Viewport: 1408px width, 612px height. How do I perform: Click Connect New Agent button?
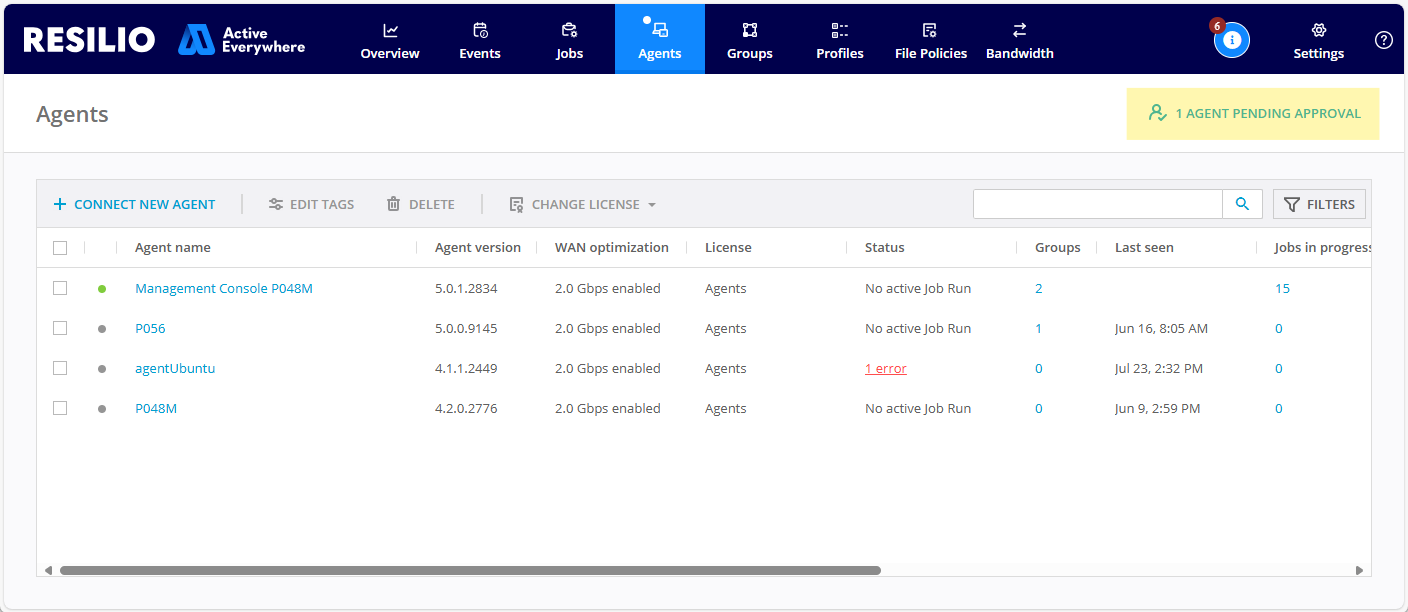pyautogui.click(x=134, y=204)
